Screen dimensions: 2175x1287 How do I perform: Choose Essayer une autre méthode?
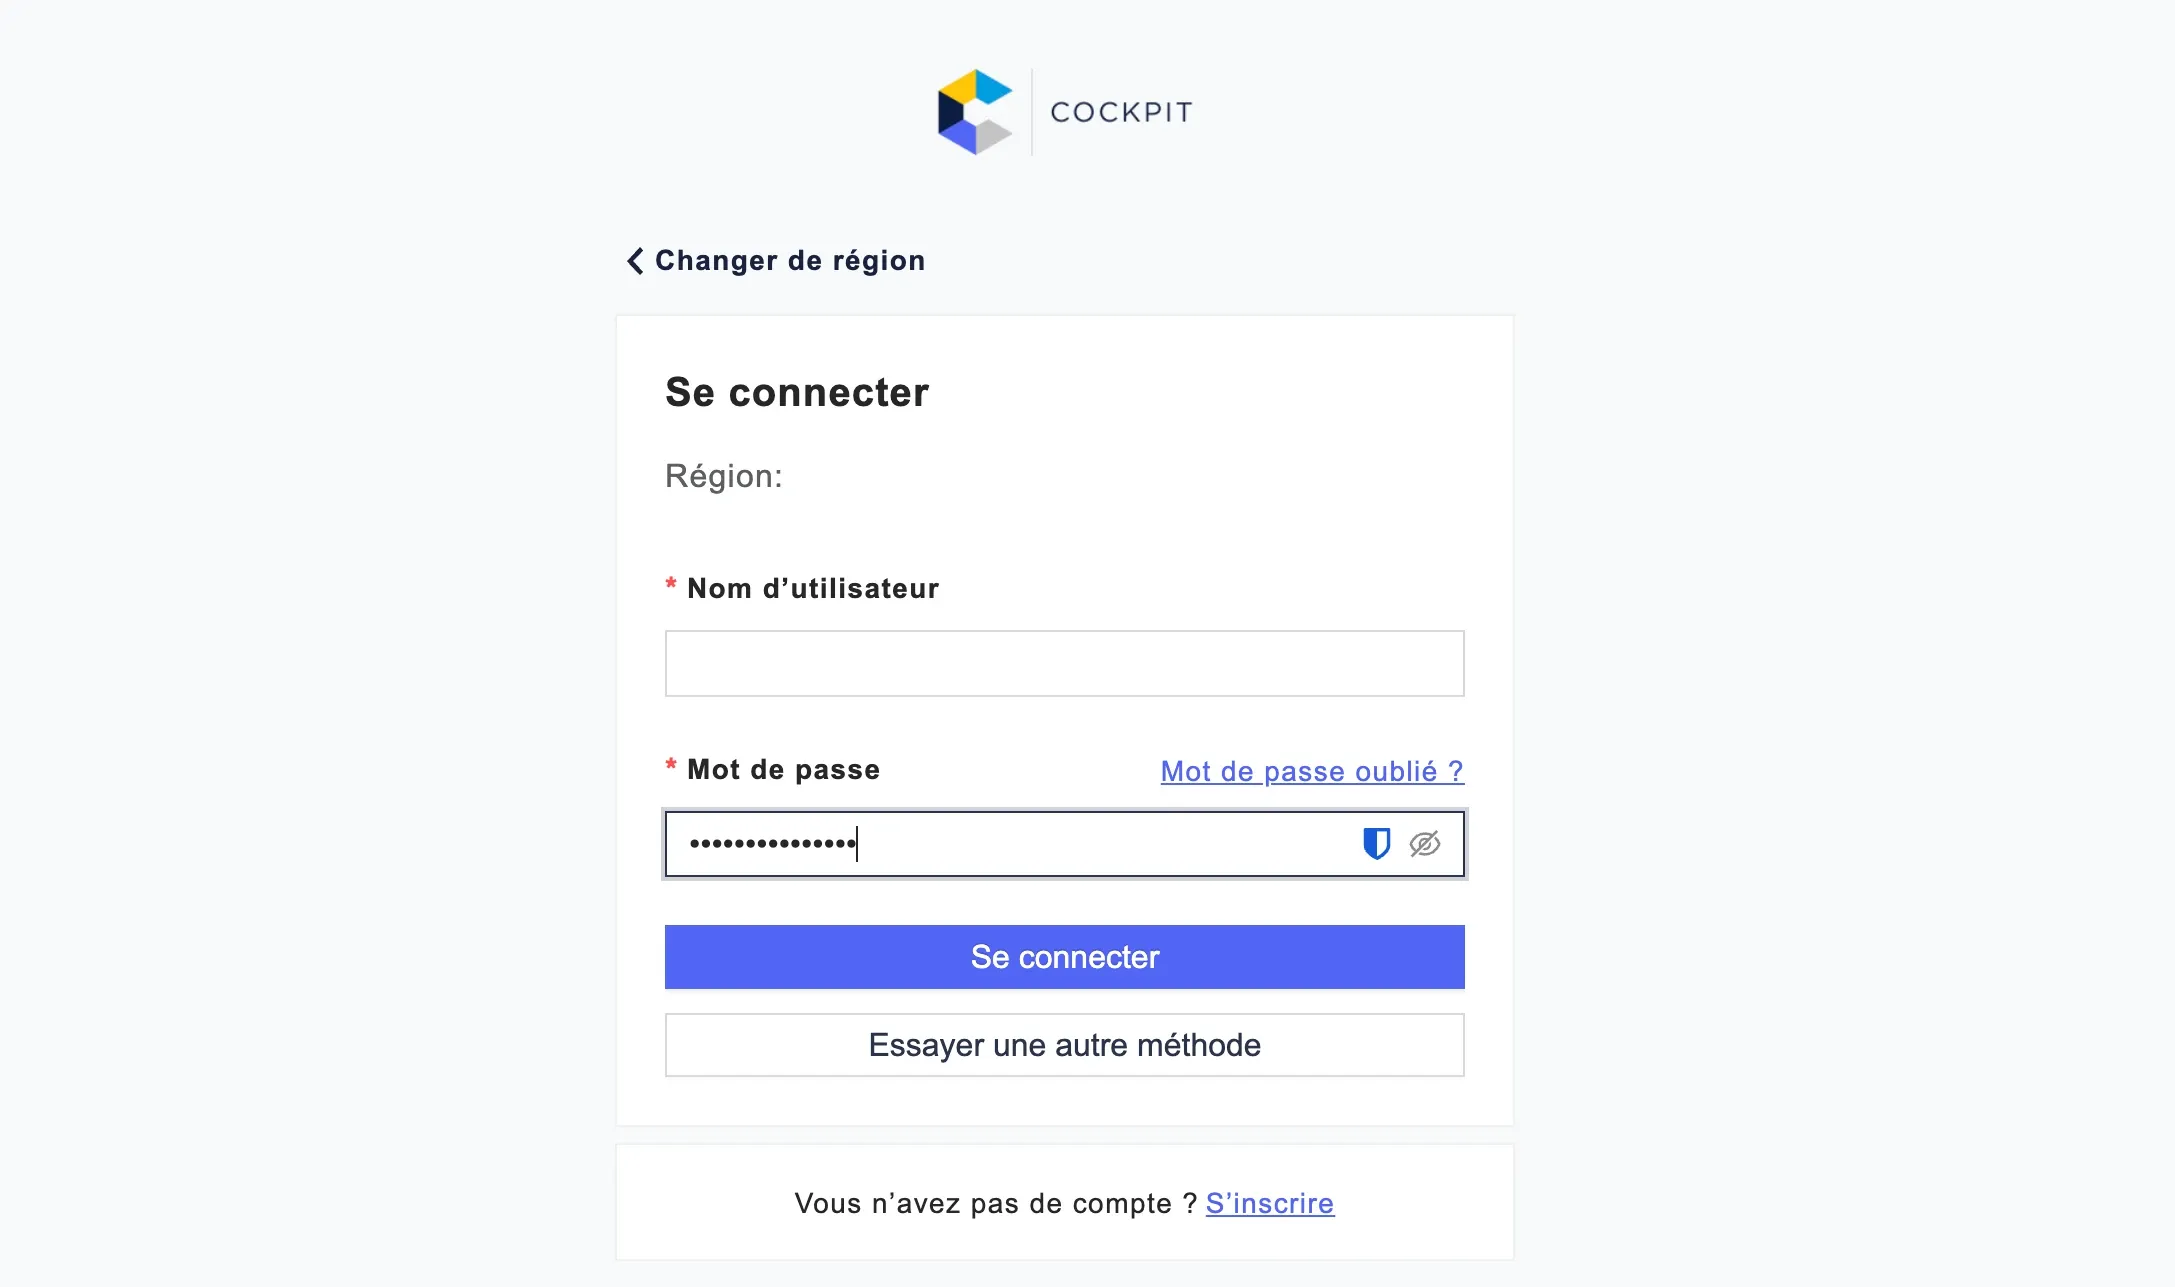1064,1045
